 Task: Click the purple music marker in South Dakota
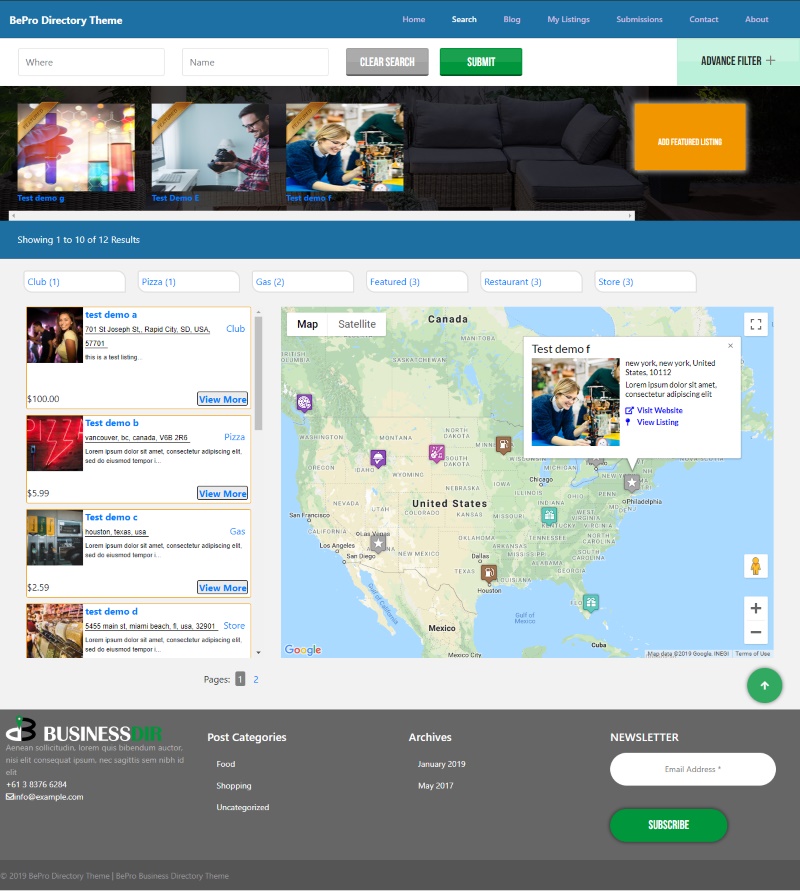pyautogui.click(x=436, y=453)
